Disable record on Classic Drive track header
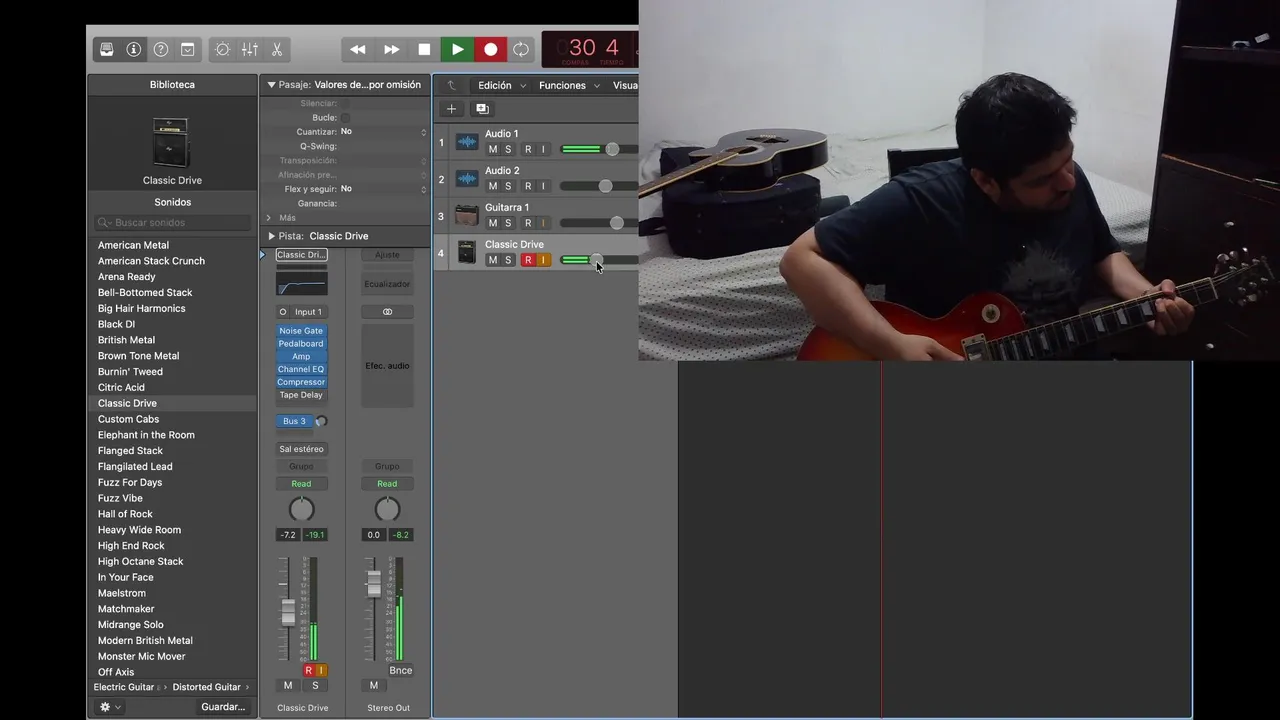1280x720 pixels. point(528,260)
